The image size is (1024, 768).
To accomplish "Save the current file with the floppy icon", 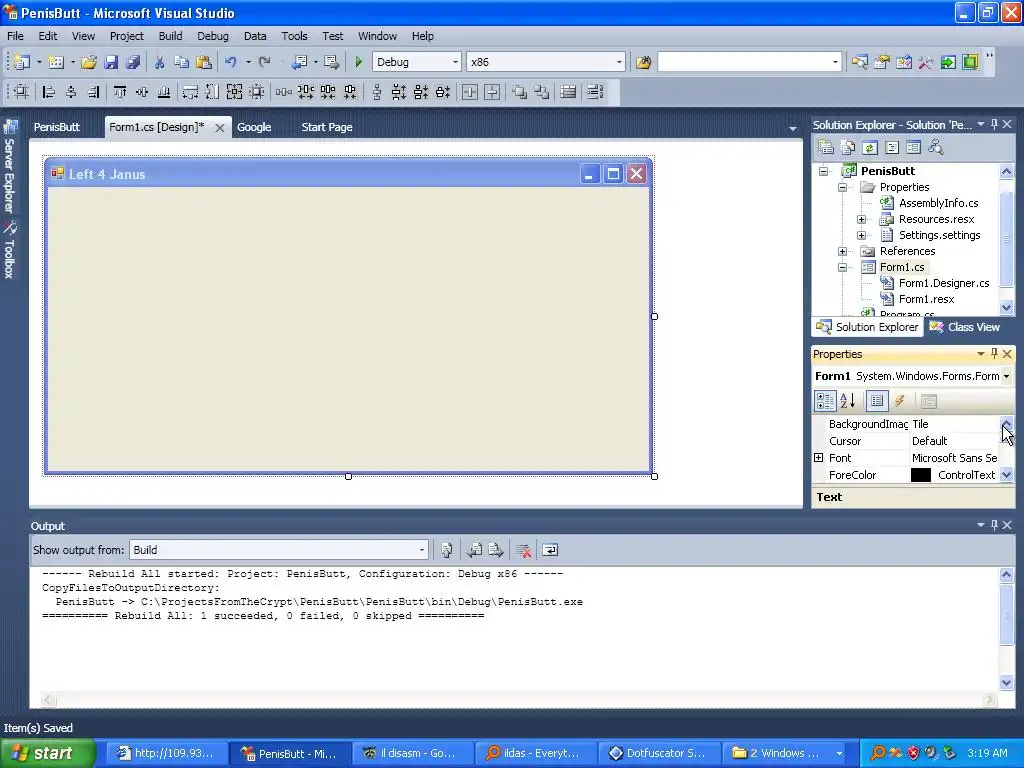I will [111, 62].
